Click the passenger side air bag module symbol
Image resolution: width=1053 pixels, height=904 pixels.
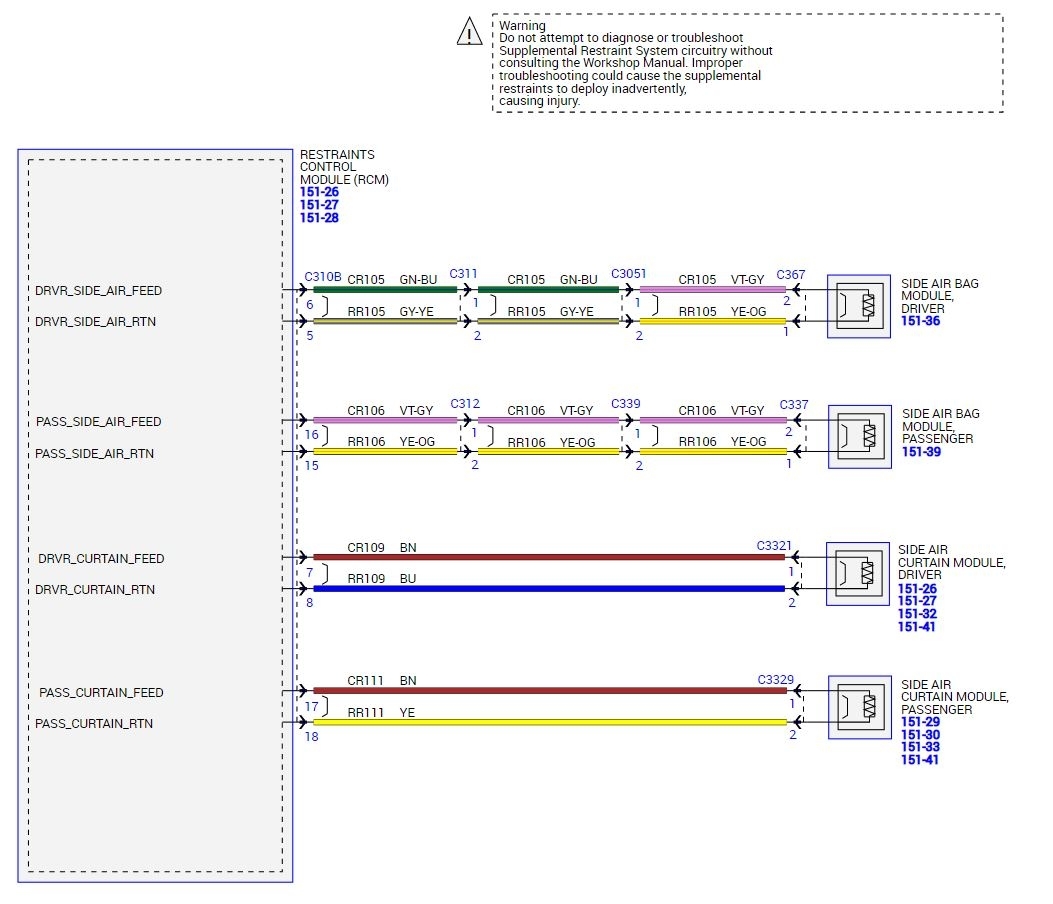click(860, 437)
